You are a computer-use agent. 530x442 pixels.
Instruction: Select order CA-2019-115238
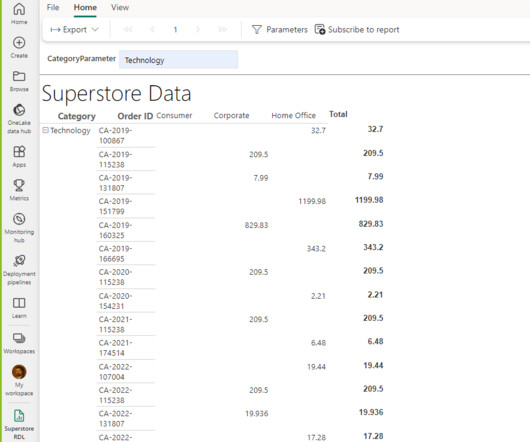115,159
